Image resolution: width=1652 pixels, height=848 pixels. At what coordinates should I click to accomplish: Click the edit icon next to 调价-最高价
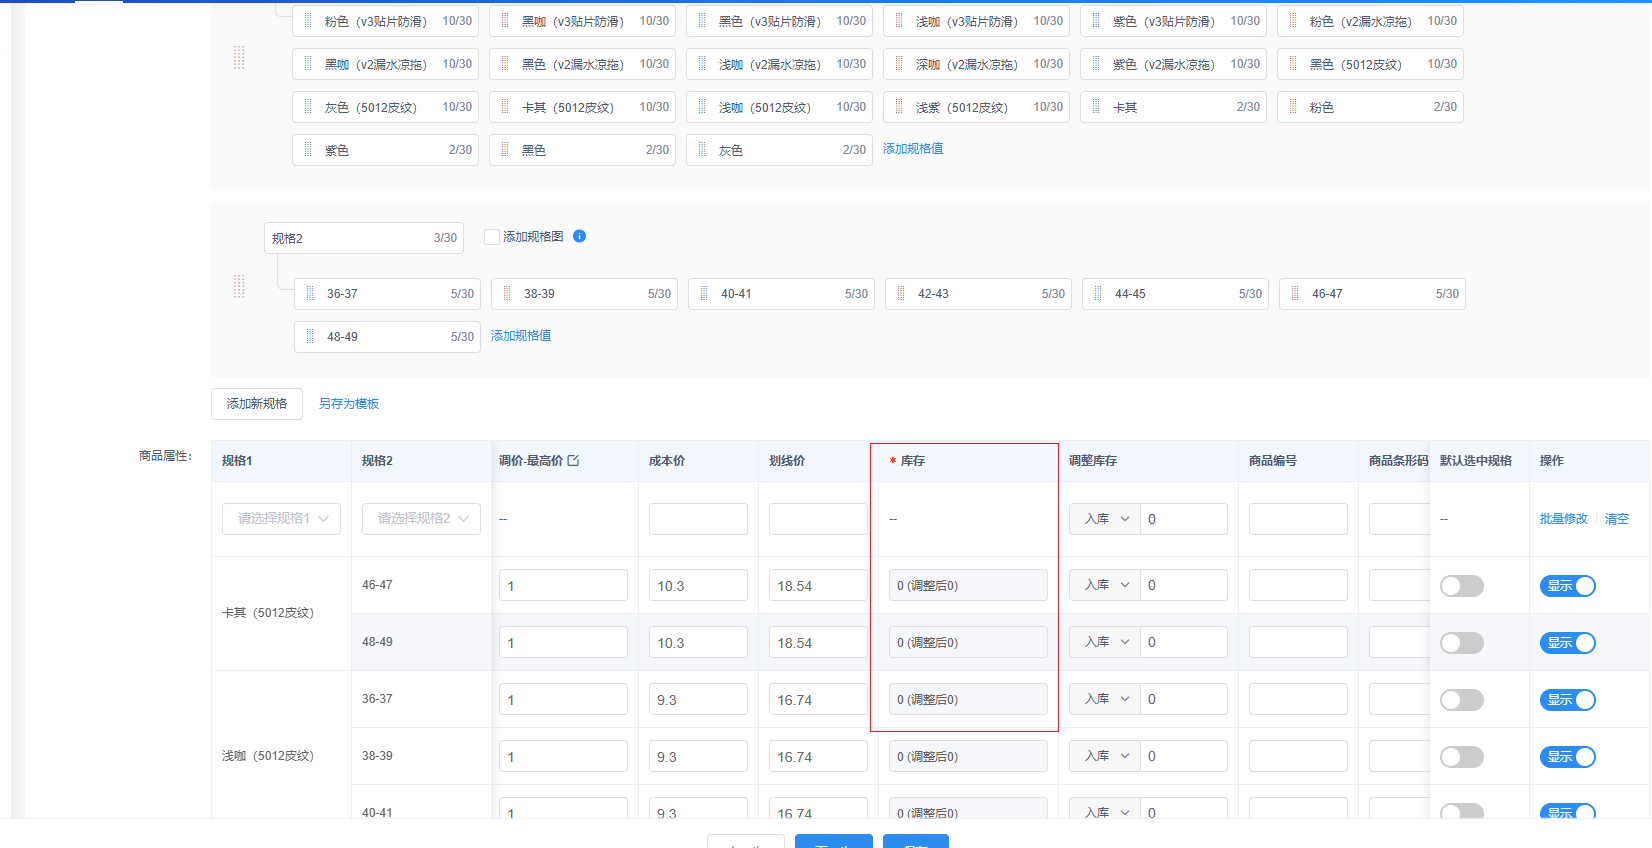point(573,461)
